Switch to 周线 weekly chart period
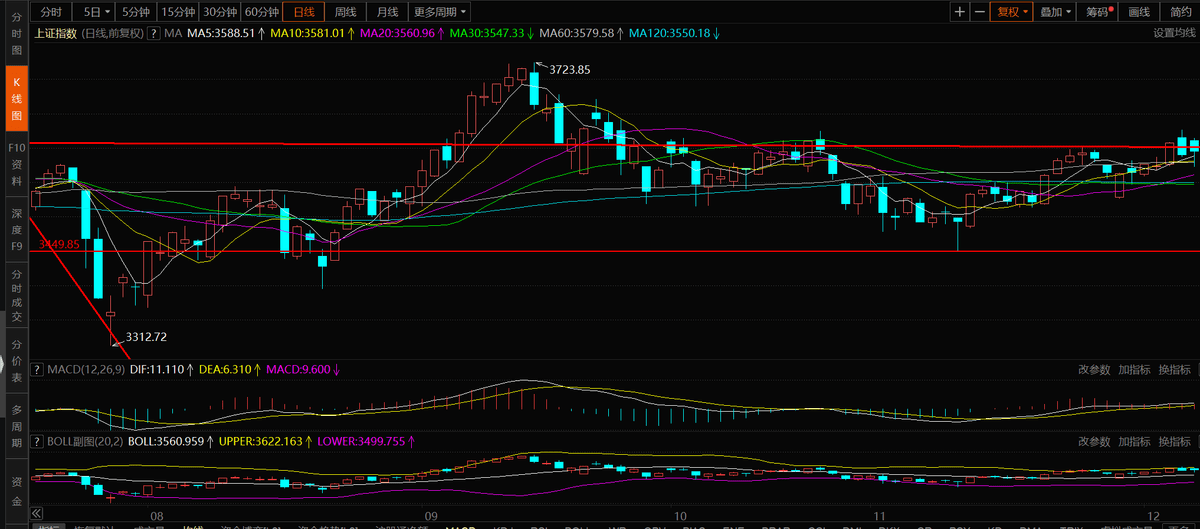Viewport: 1200px width, 529px height. (x=345, y=12)
